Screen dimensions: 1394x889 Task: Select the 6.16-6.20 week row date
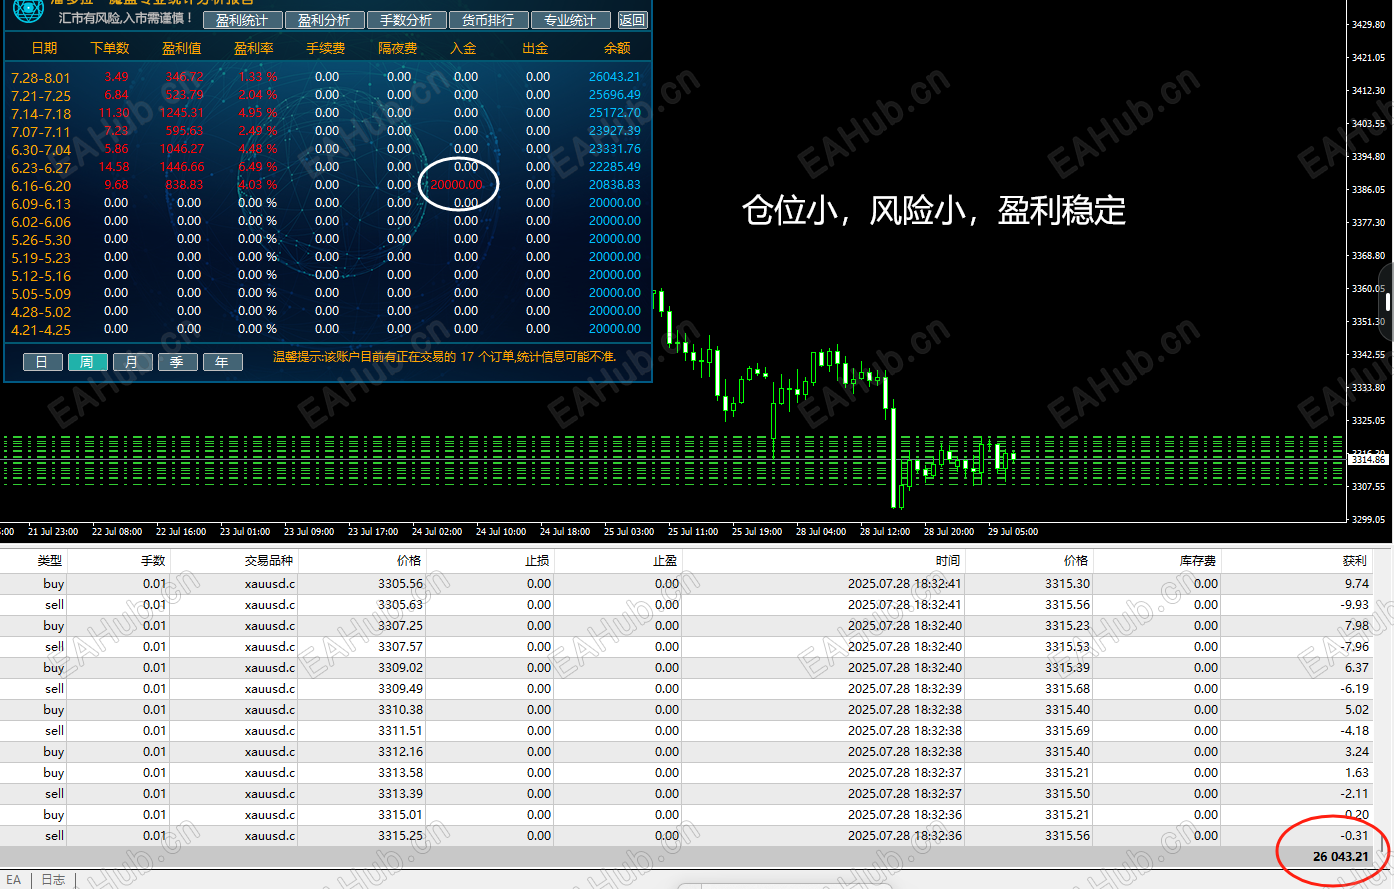pos(41,186)
